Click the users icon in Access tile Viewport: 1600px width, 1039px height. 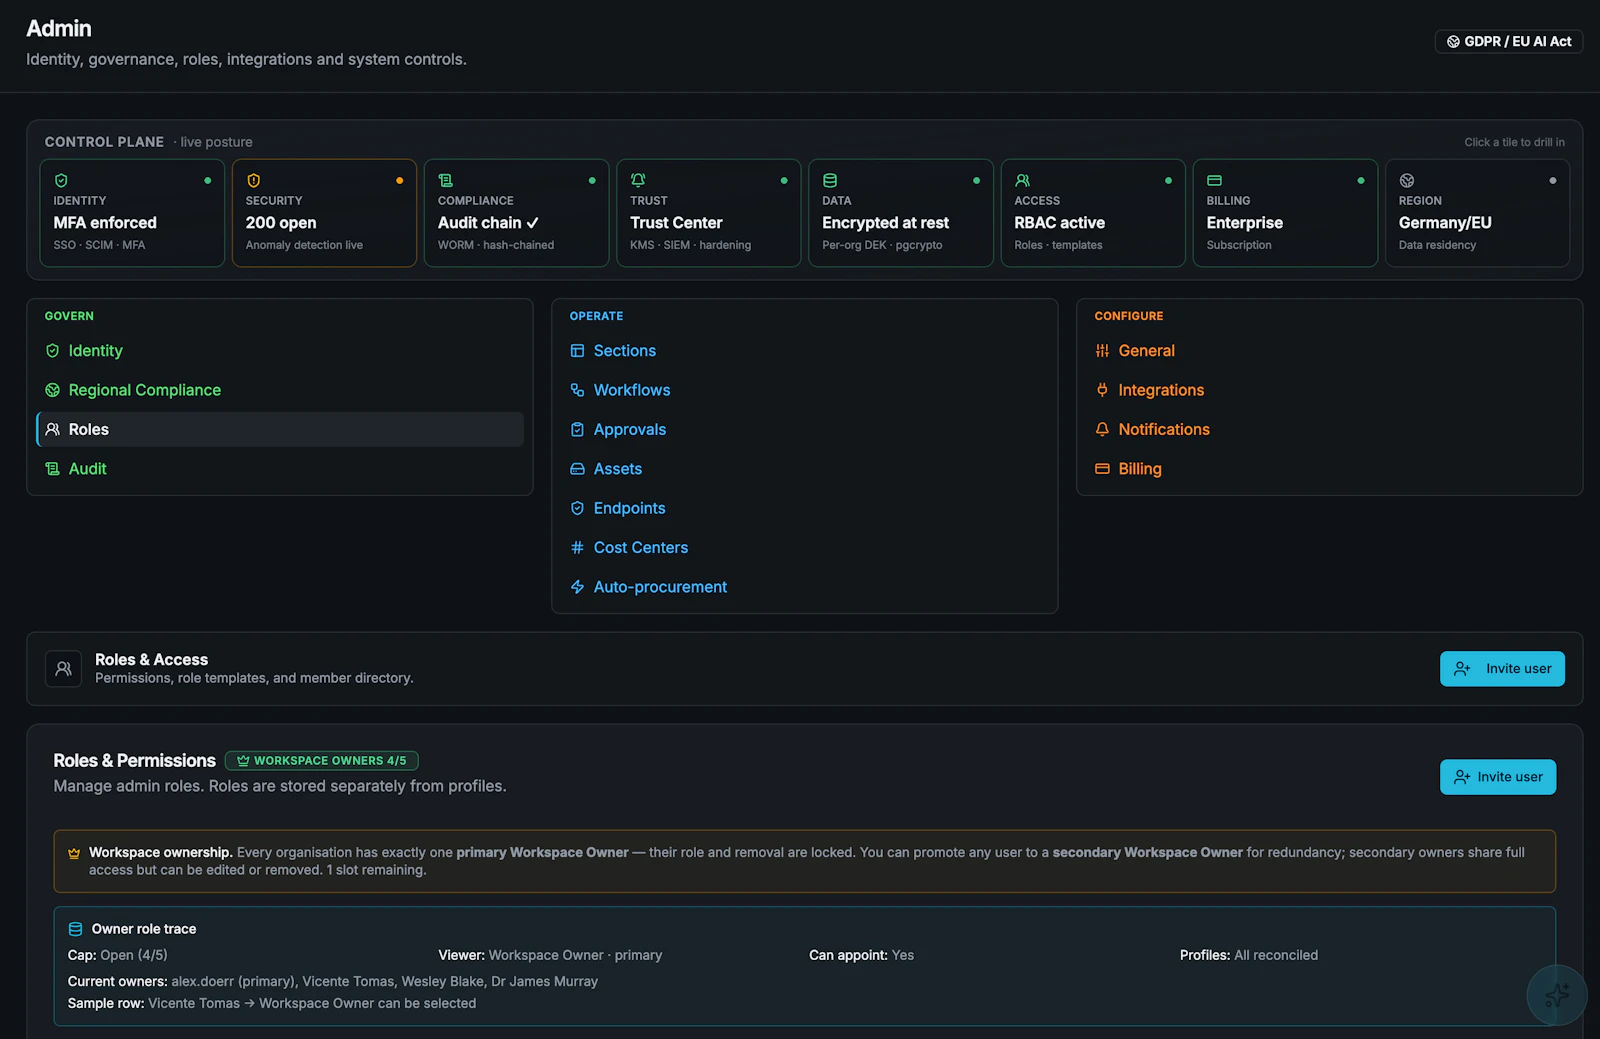[1022, 181]
